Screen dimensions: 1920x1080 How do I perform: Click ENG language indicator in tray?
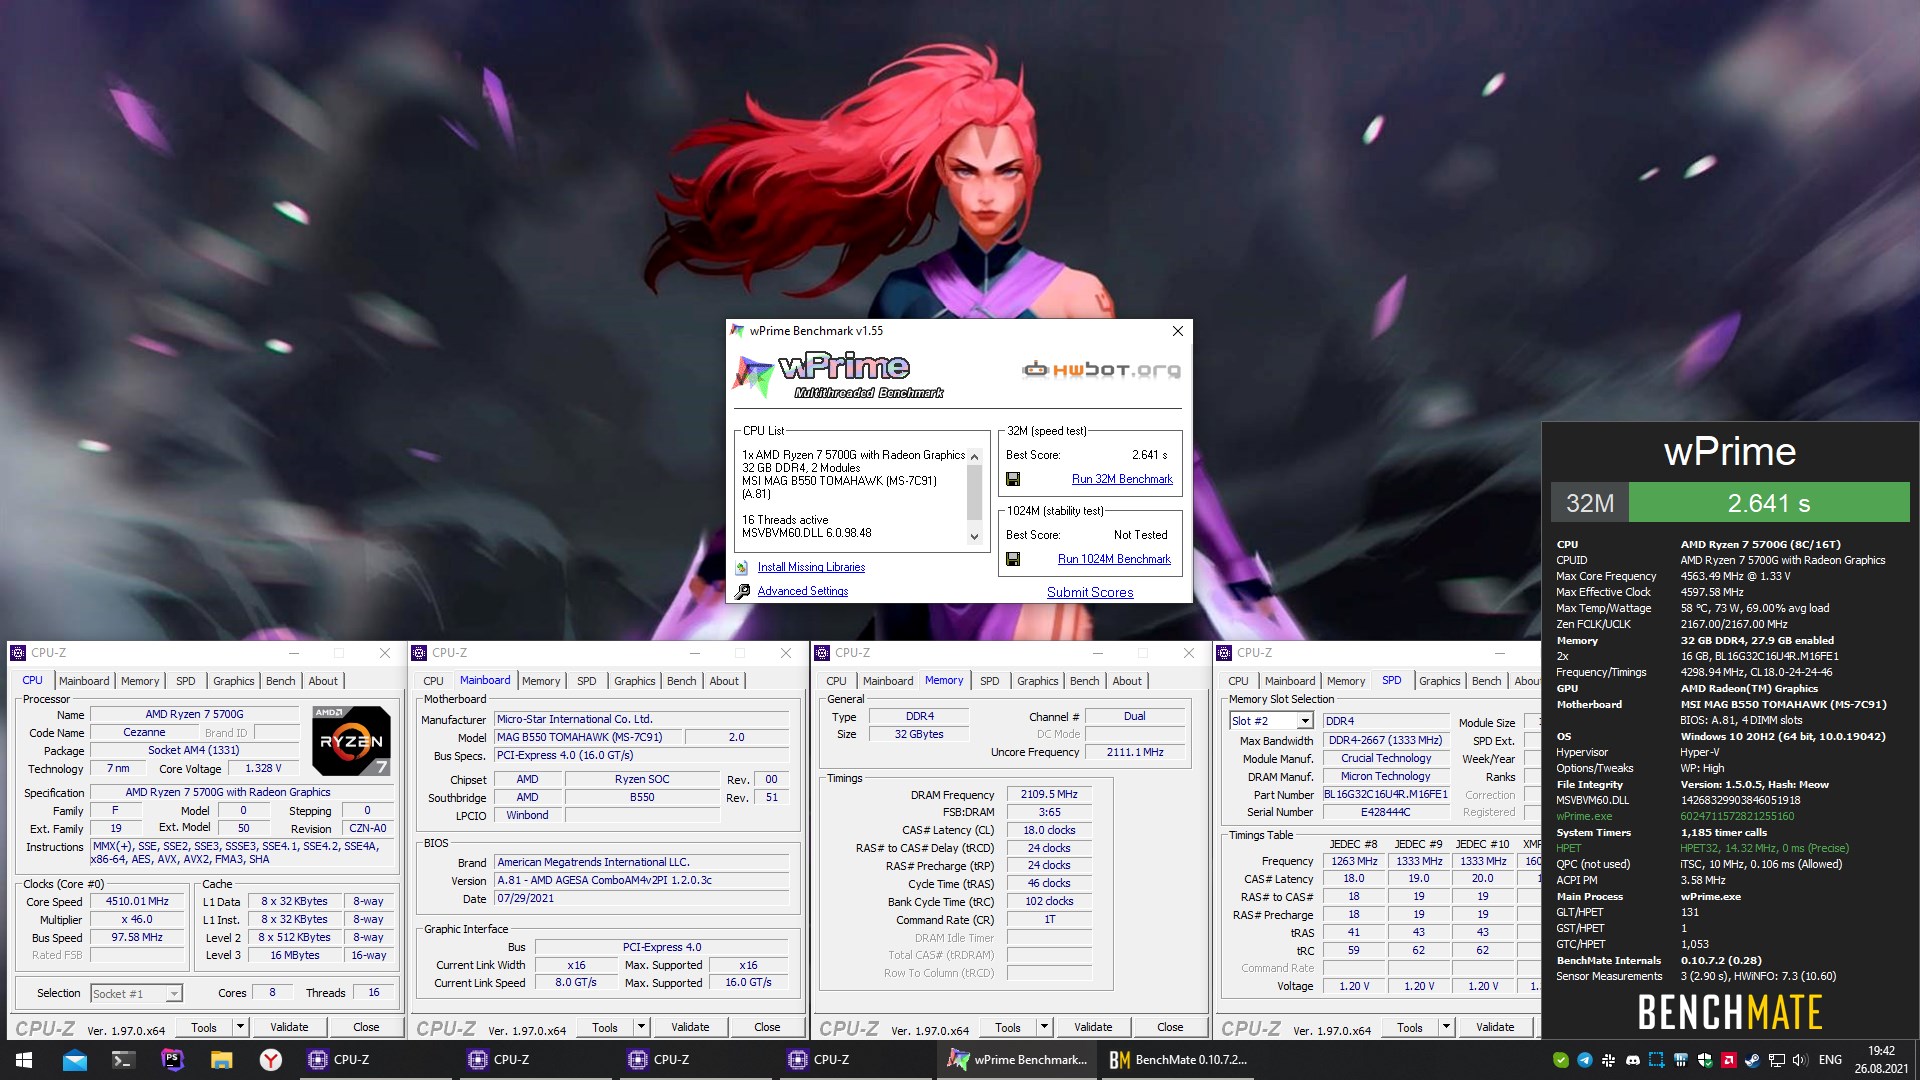(x=1830, y=1060)
